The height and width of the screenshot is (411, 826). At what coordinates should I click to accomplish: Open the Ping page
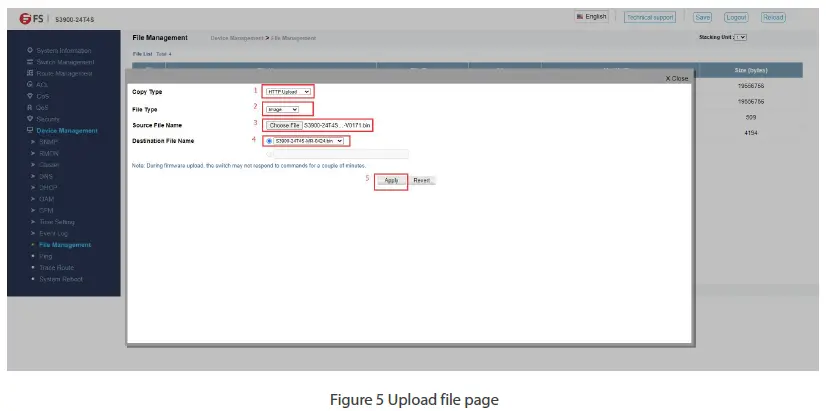46,256
